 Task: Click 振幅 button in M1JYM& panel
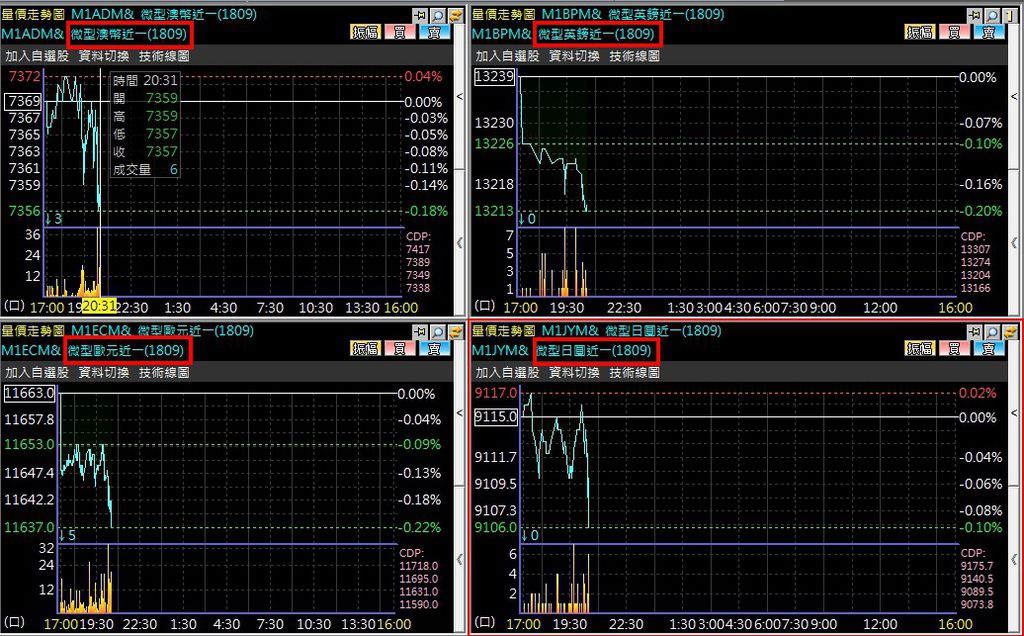[921, 349]
